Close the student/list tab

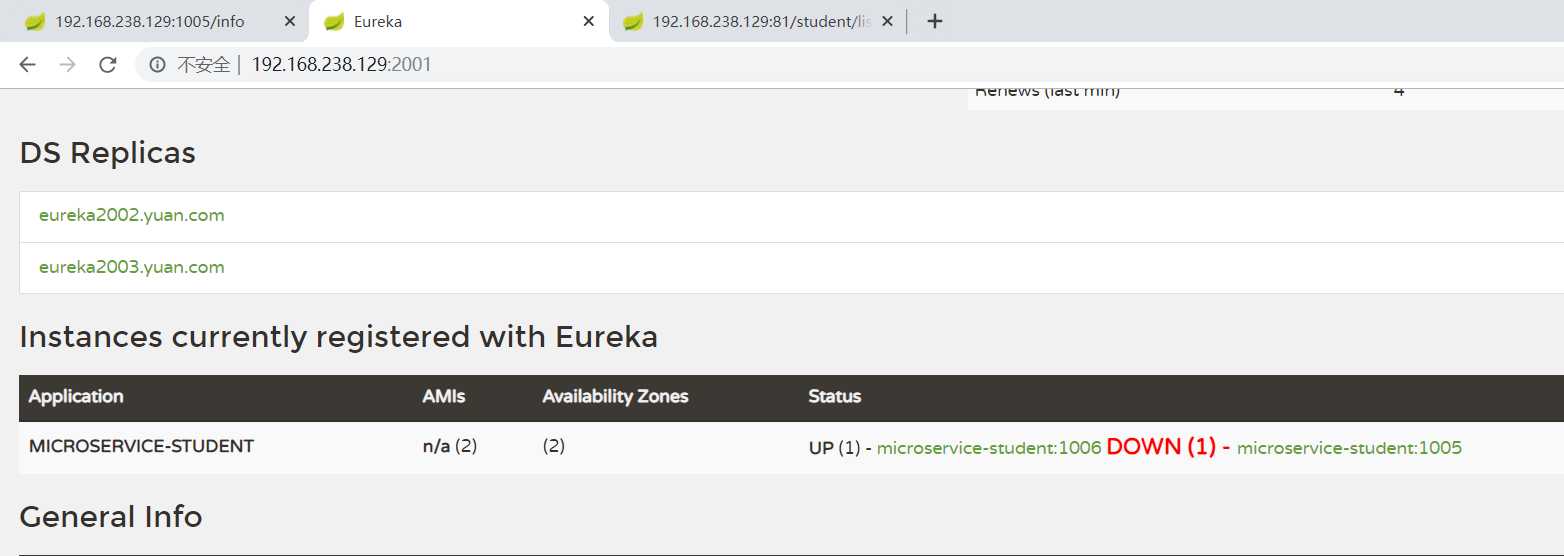pyautogui.click(x=888, y=21)
